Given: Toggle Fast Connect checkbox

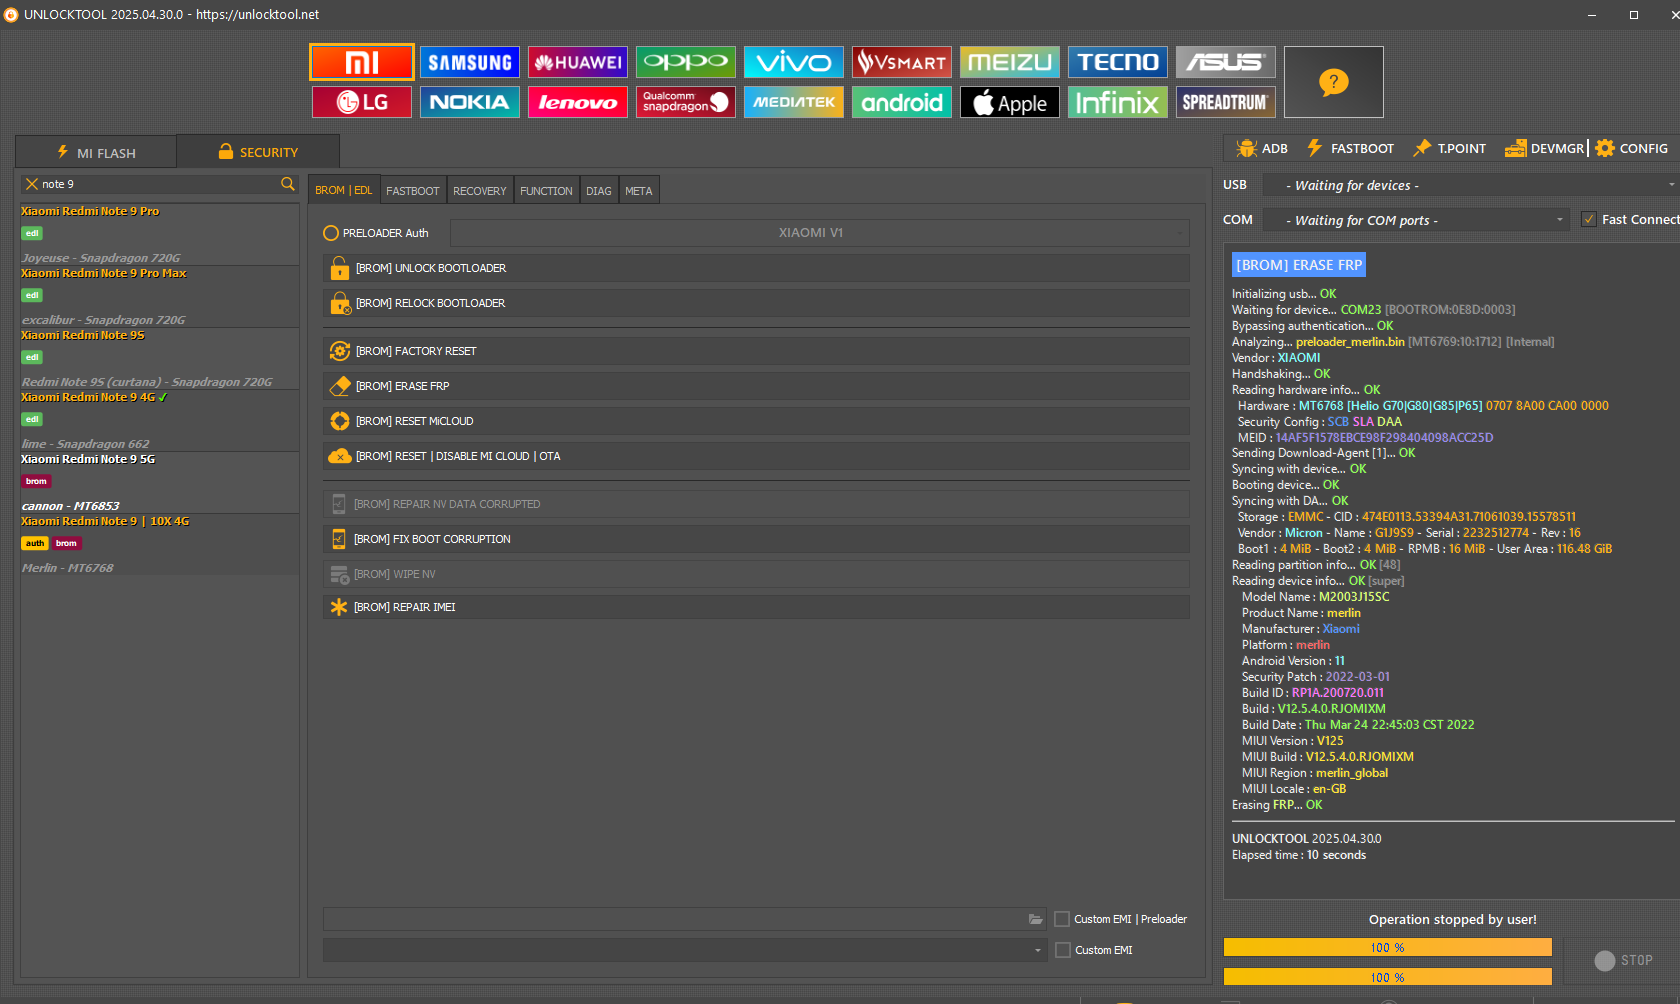Looking at the screenshot, I should coord(1589,219).
